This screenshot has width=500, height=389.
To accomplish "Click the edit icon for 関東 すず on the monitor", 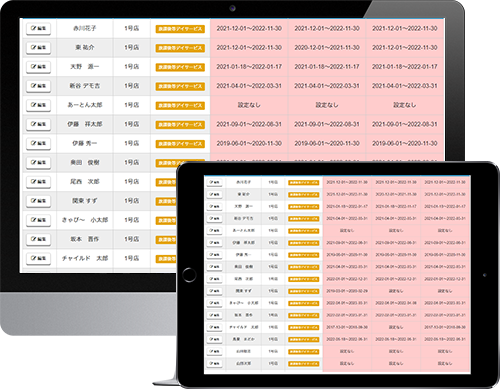I will pyautogui.click(x=38, y=201).
